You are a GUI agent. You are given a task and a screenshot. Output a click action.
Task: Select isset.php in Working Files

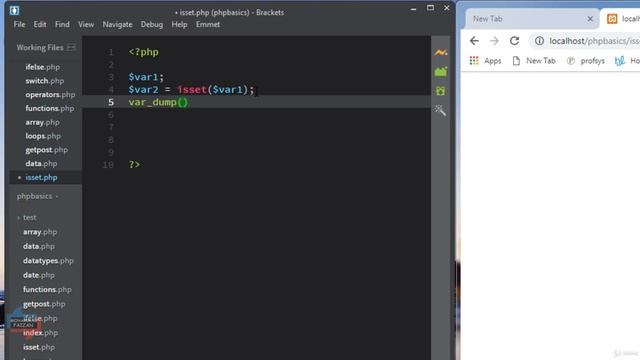pyautogui.click(x=41, y=178)
